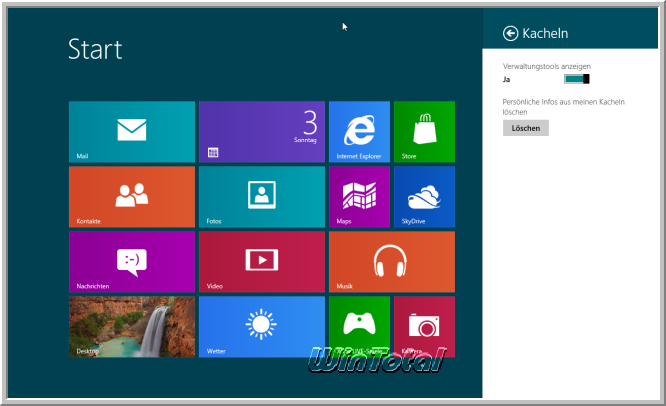Open the Store tile
The image size is (666, 406).
pyautogui.click(x=424, y=132)
